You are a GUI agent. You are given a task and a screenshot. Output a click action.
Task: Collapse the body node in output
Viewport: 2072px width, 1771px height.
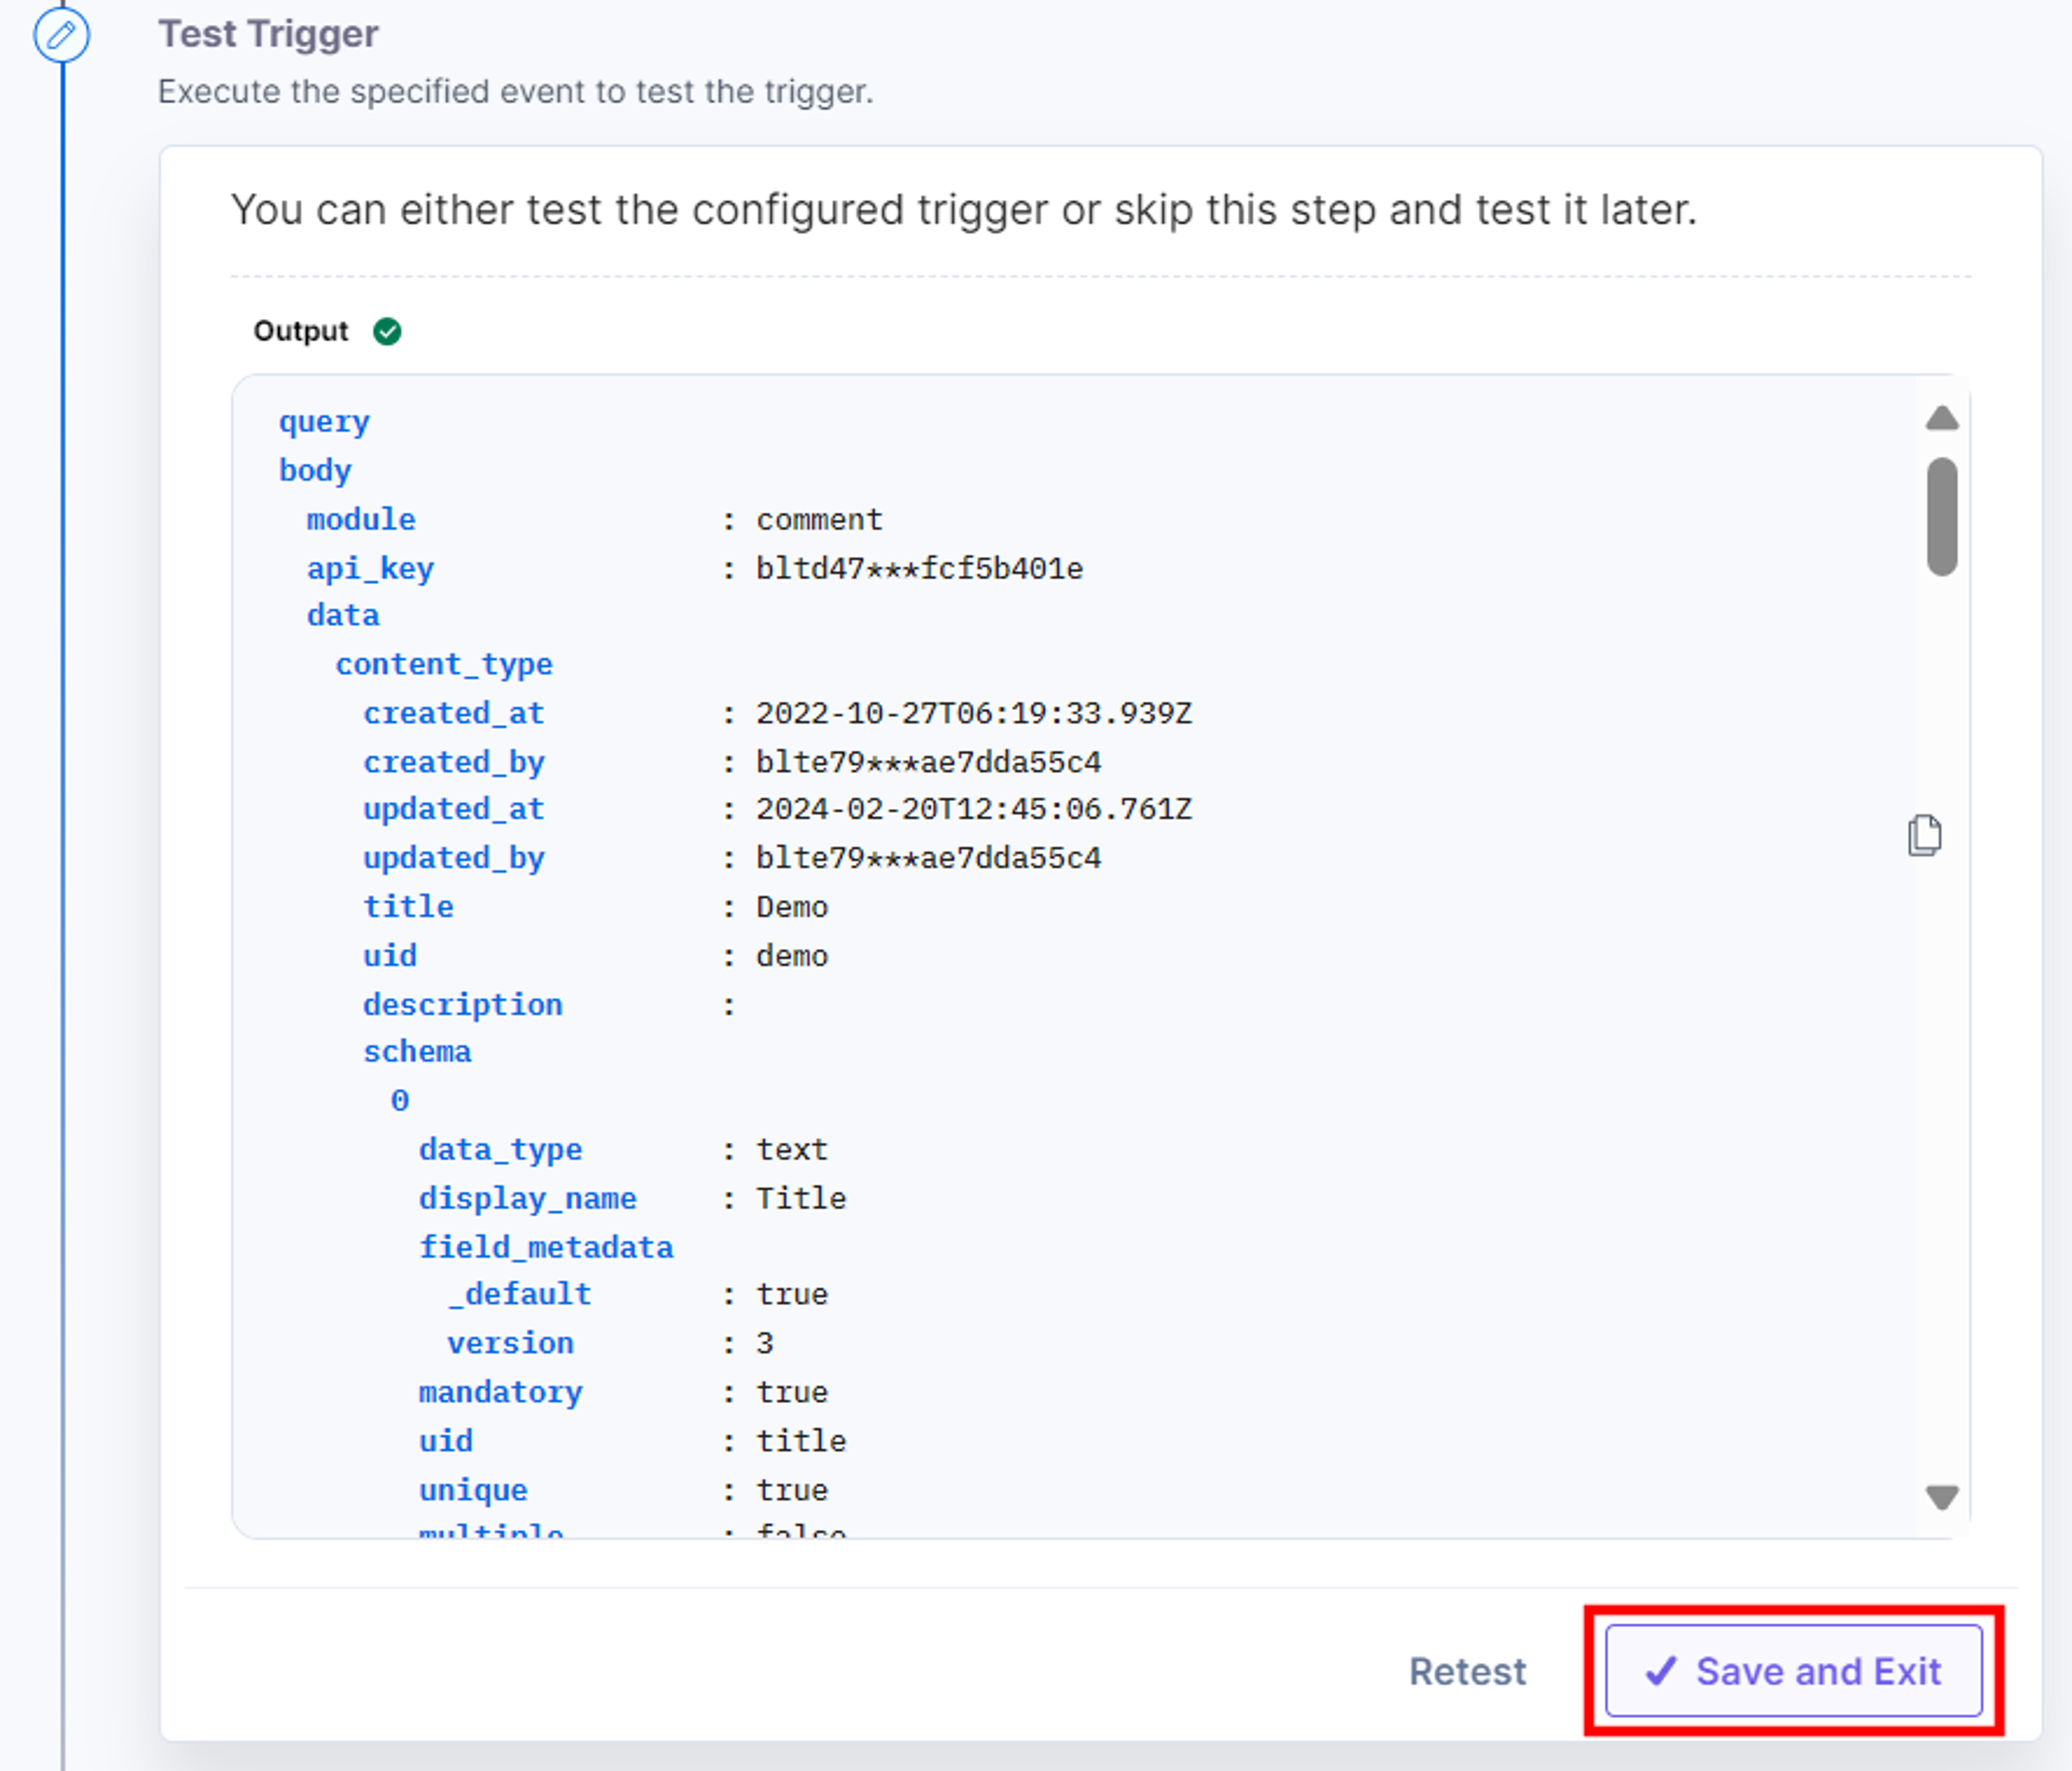tap(315, 470)
